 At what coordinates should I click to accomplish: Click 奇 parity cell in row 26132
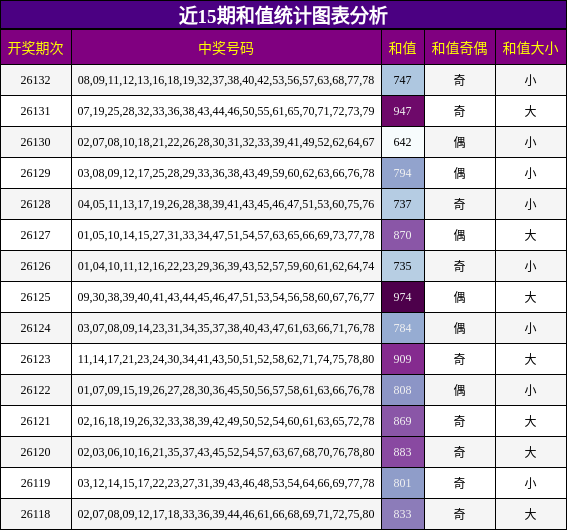(x=460, y=80)
